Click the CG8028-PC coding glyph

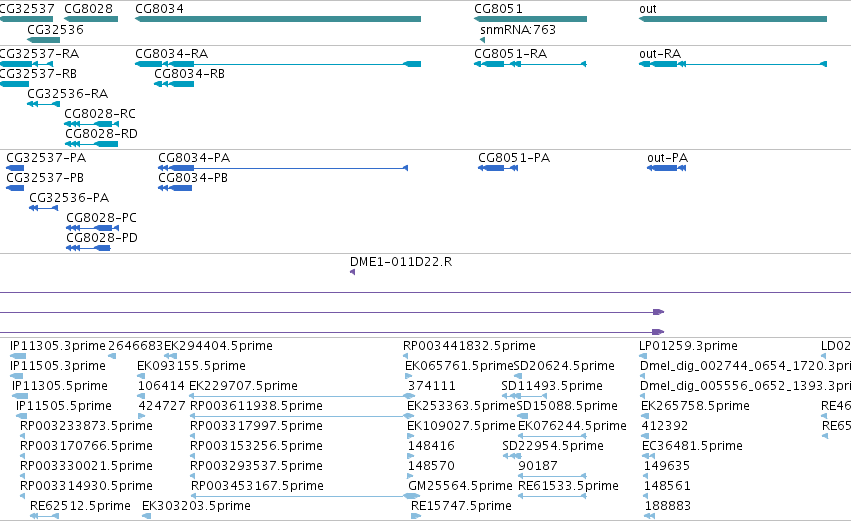point(92,228)
